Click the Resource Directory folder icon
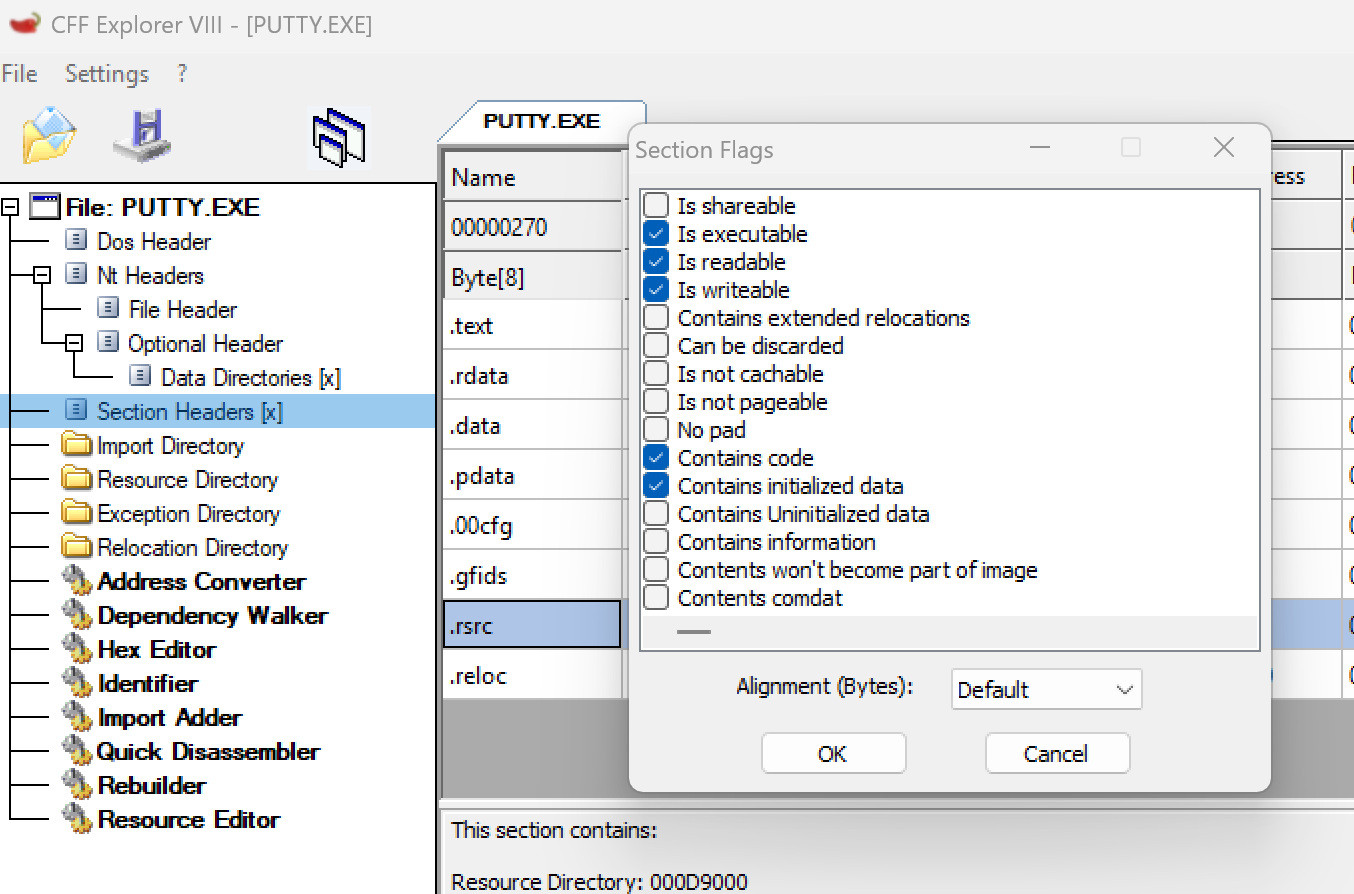The height and width of the screenshot is (894, 1354). [x=76, y=479]
